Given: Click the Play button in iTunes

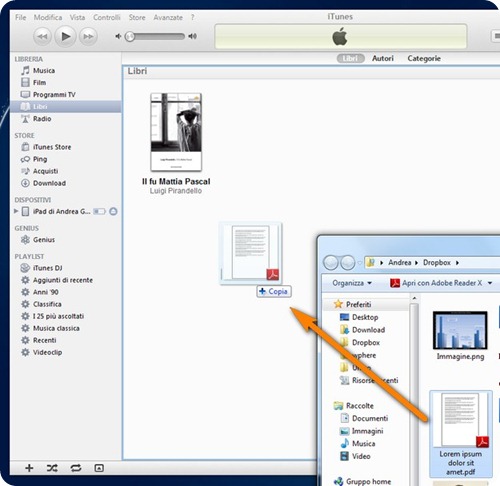Looking at the screenshot, I should pyautogui.click(x=65, y=36).
